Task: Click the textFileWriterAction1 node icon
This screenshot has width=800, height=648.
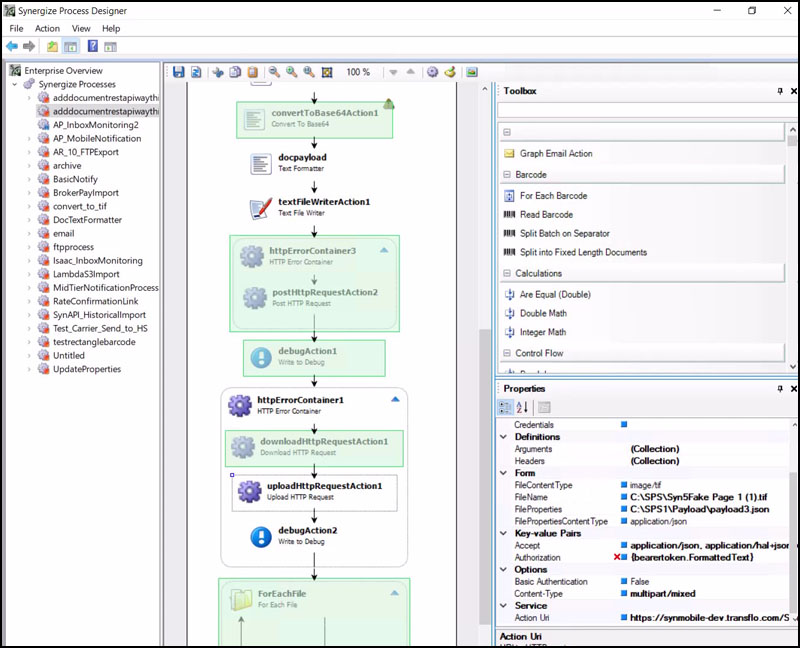Action: (260, 207)
